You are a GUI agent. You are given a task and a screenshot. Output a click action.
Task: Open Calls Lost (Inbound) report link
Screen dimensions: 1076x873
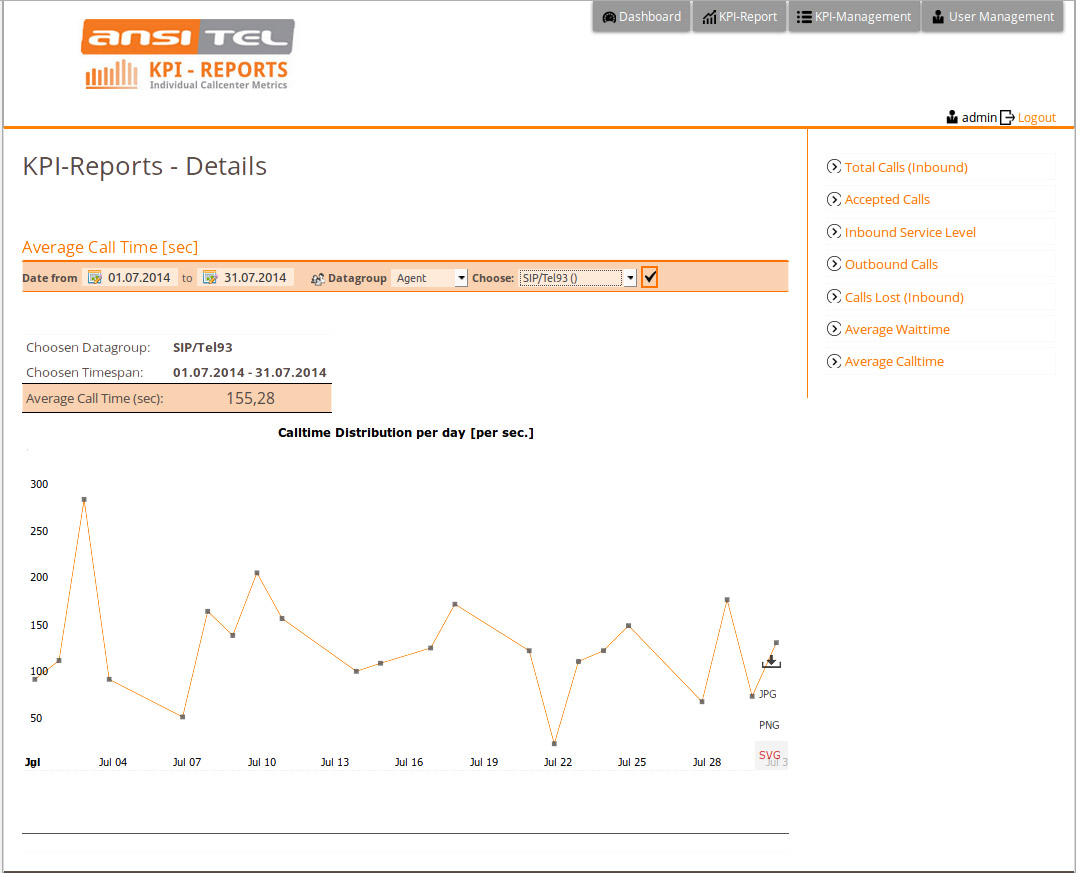pyautogui.click(x=904, y=297)
